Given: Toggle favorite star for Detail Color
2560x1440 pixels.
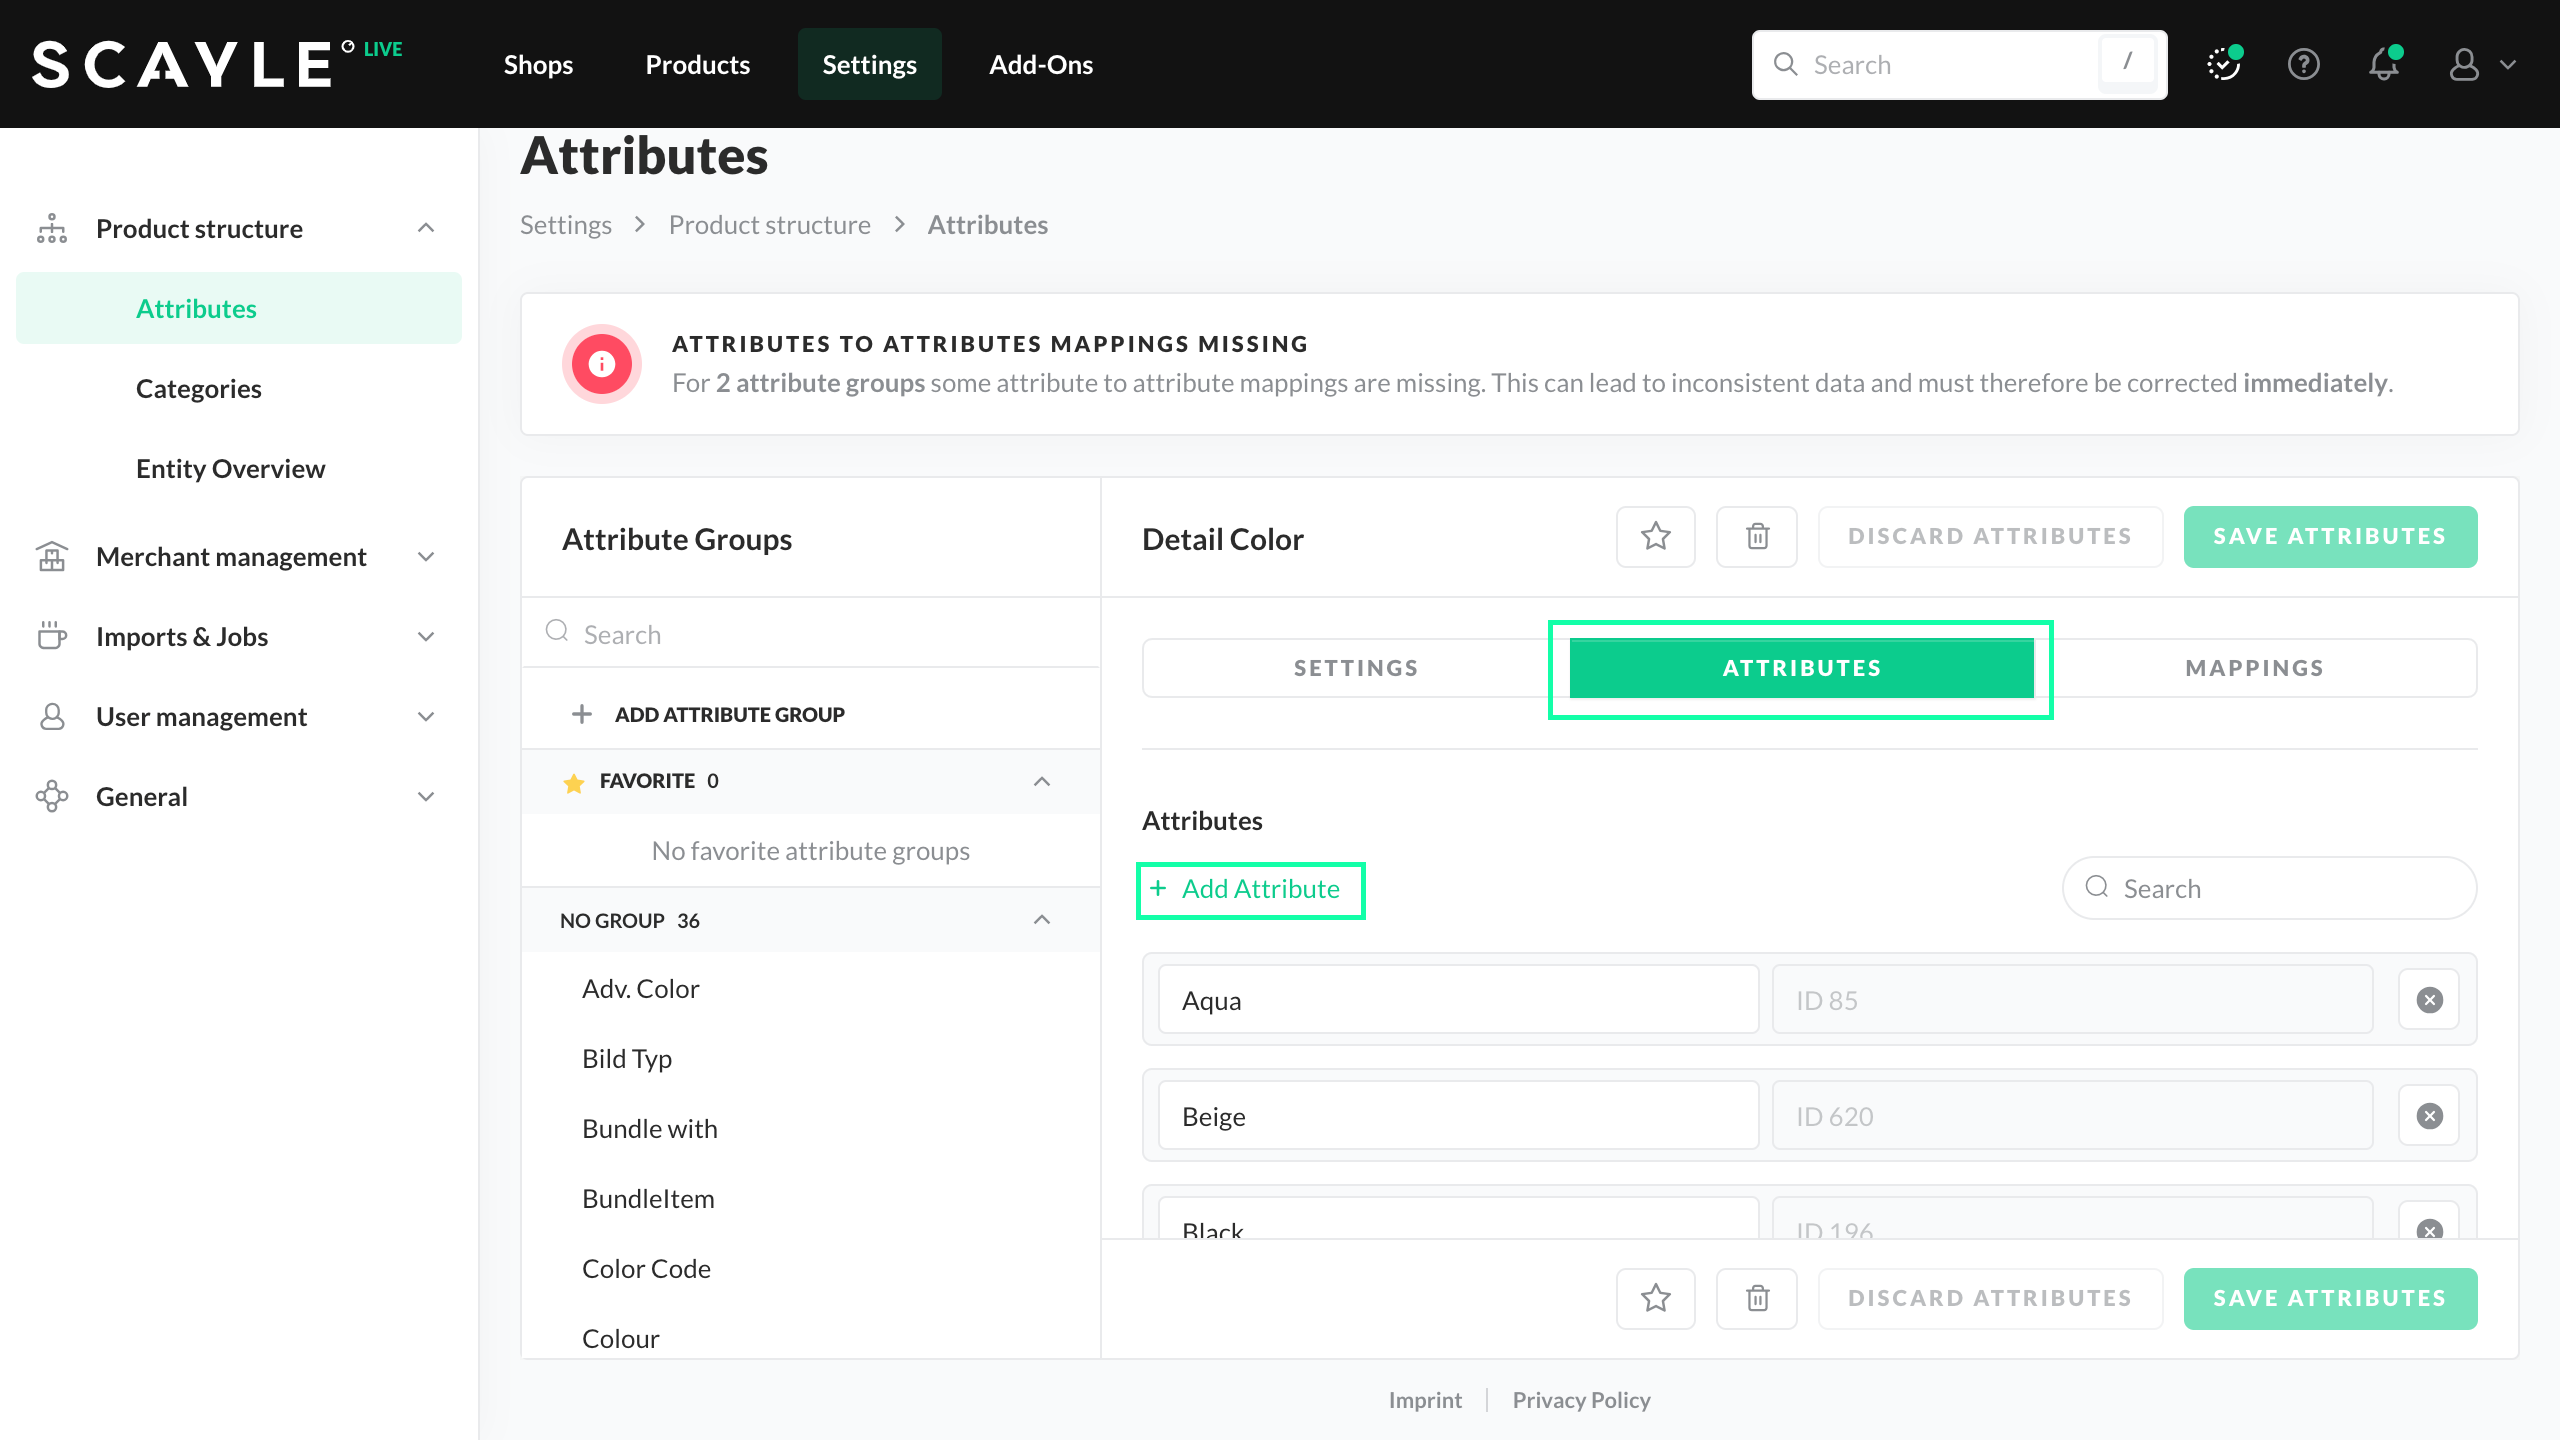Looking at the screenshot, I should pos(1656,537).
